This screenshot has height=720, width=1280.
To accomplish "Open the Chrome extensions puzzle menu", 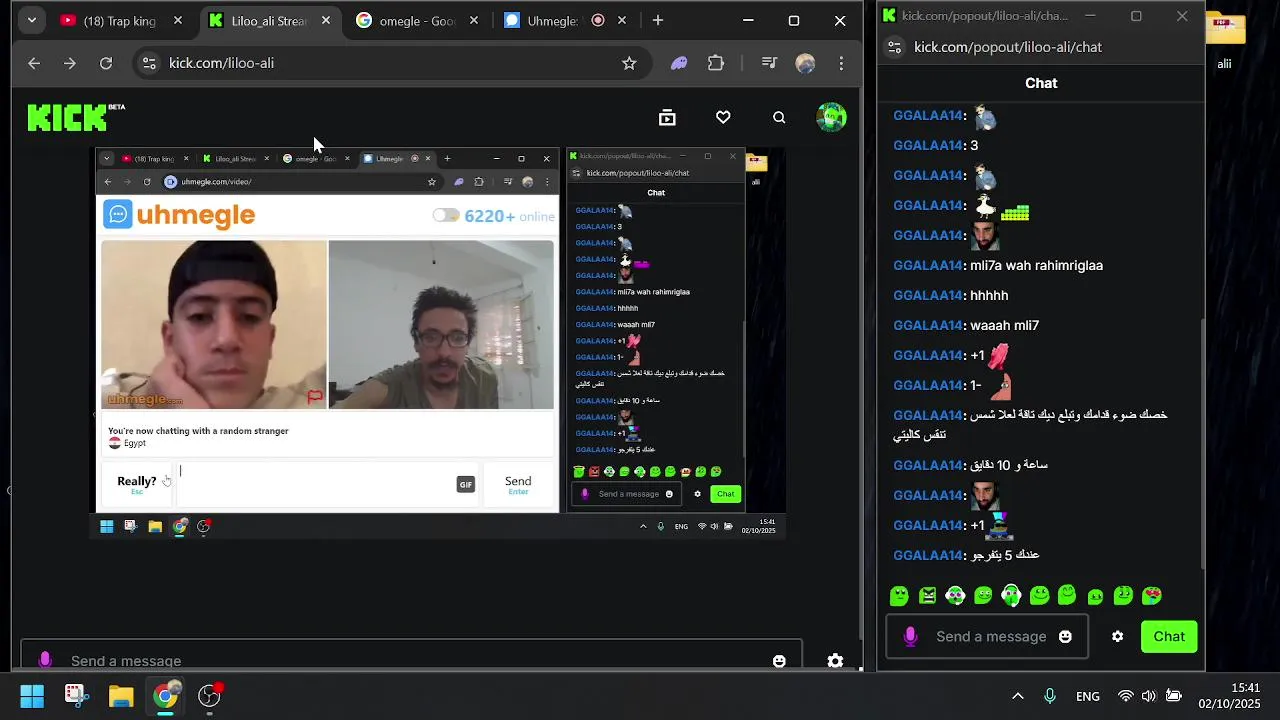I will click(716, 63).
